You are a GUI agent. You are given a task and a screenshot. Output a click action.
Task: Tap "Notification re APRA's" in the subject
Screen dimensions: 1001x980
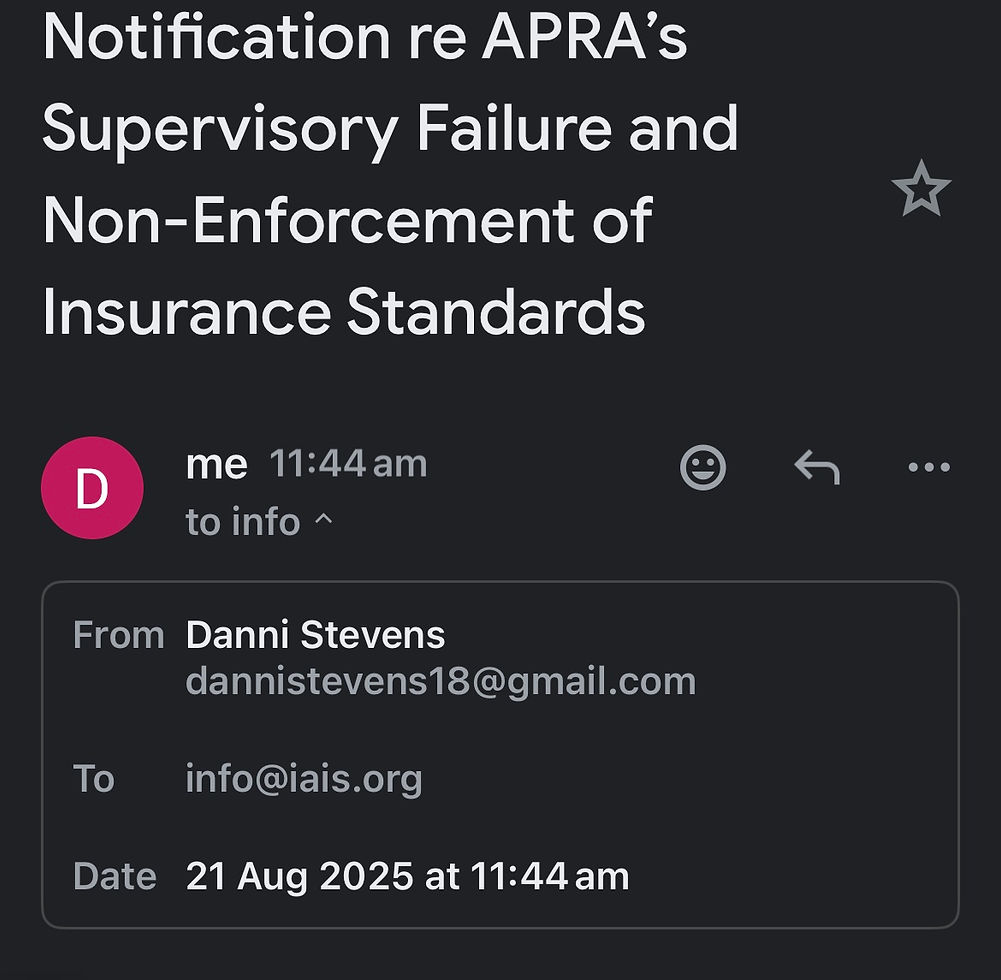(x=365, y=36)
